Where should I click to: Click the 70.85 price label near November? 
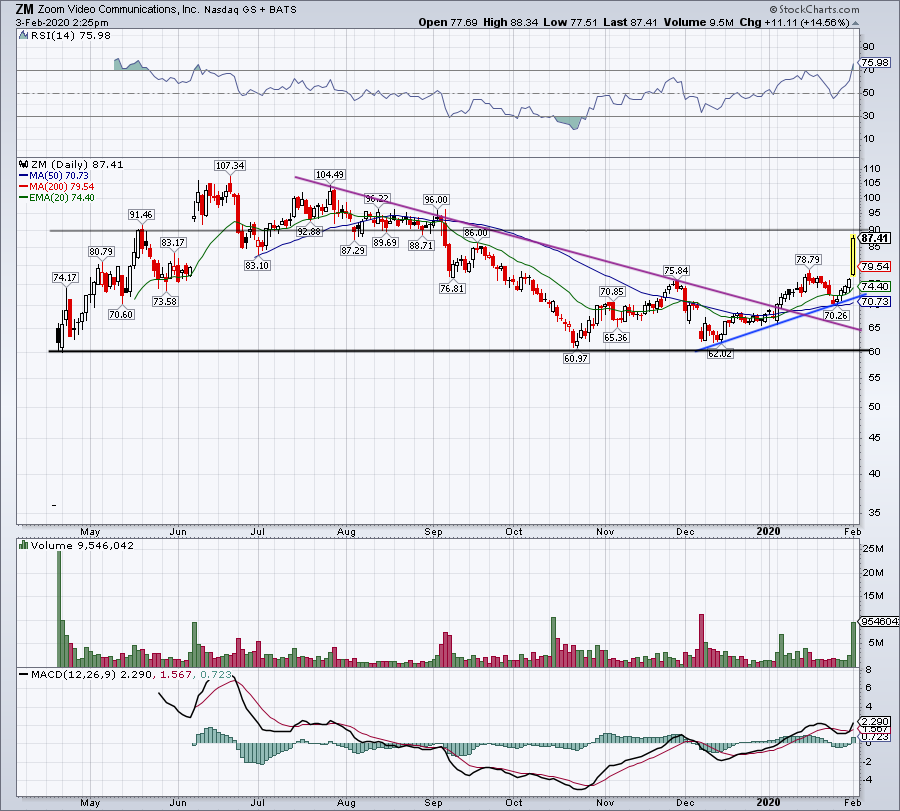(x=612, y=292)
